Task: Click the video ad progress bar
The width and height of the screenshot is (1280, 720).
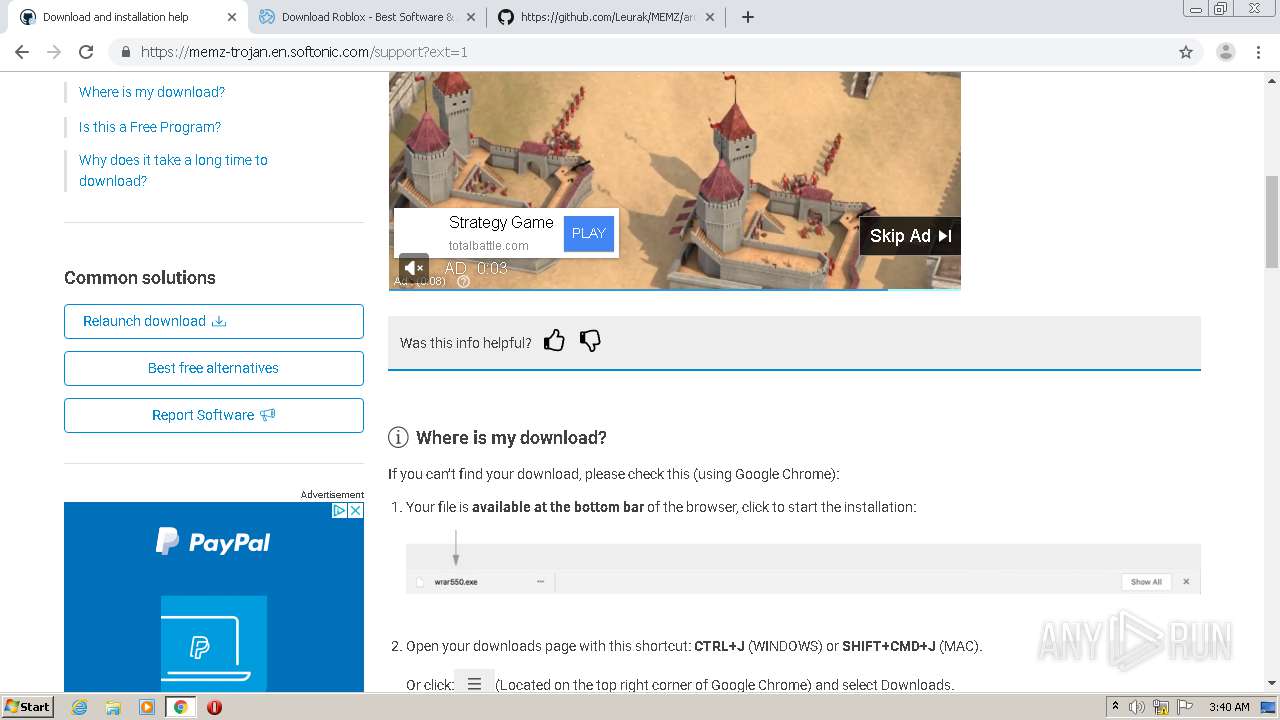Action: coord(674,289)
